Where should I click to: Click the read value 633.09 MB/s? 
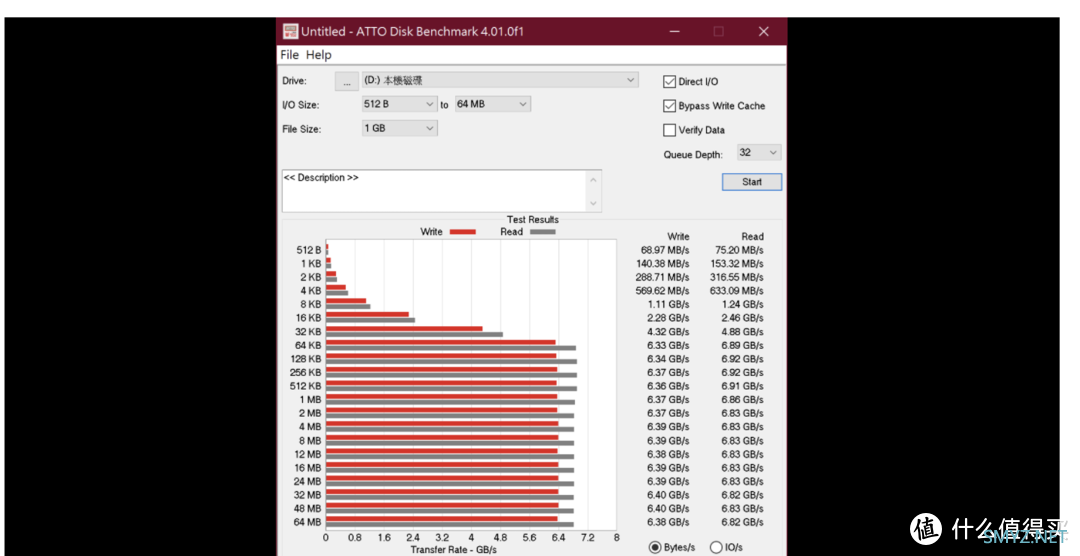[737, 291]
